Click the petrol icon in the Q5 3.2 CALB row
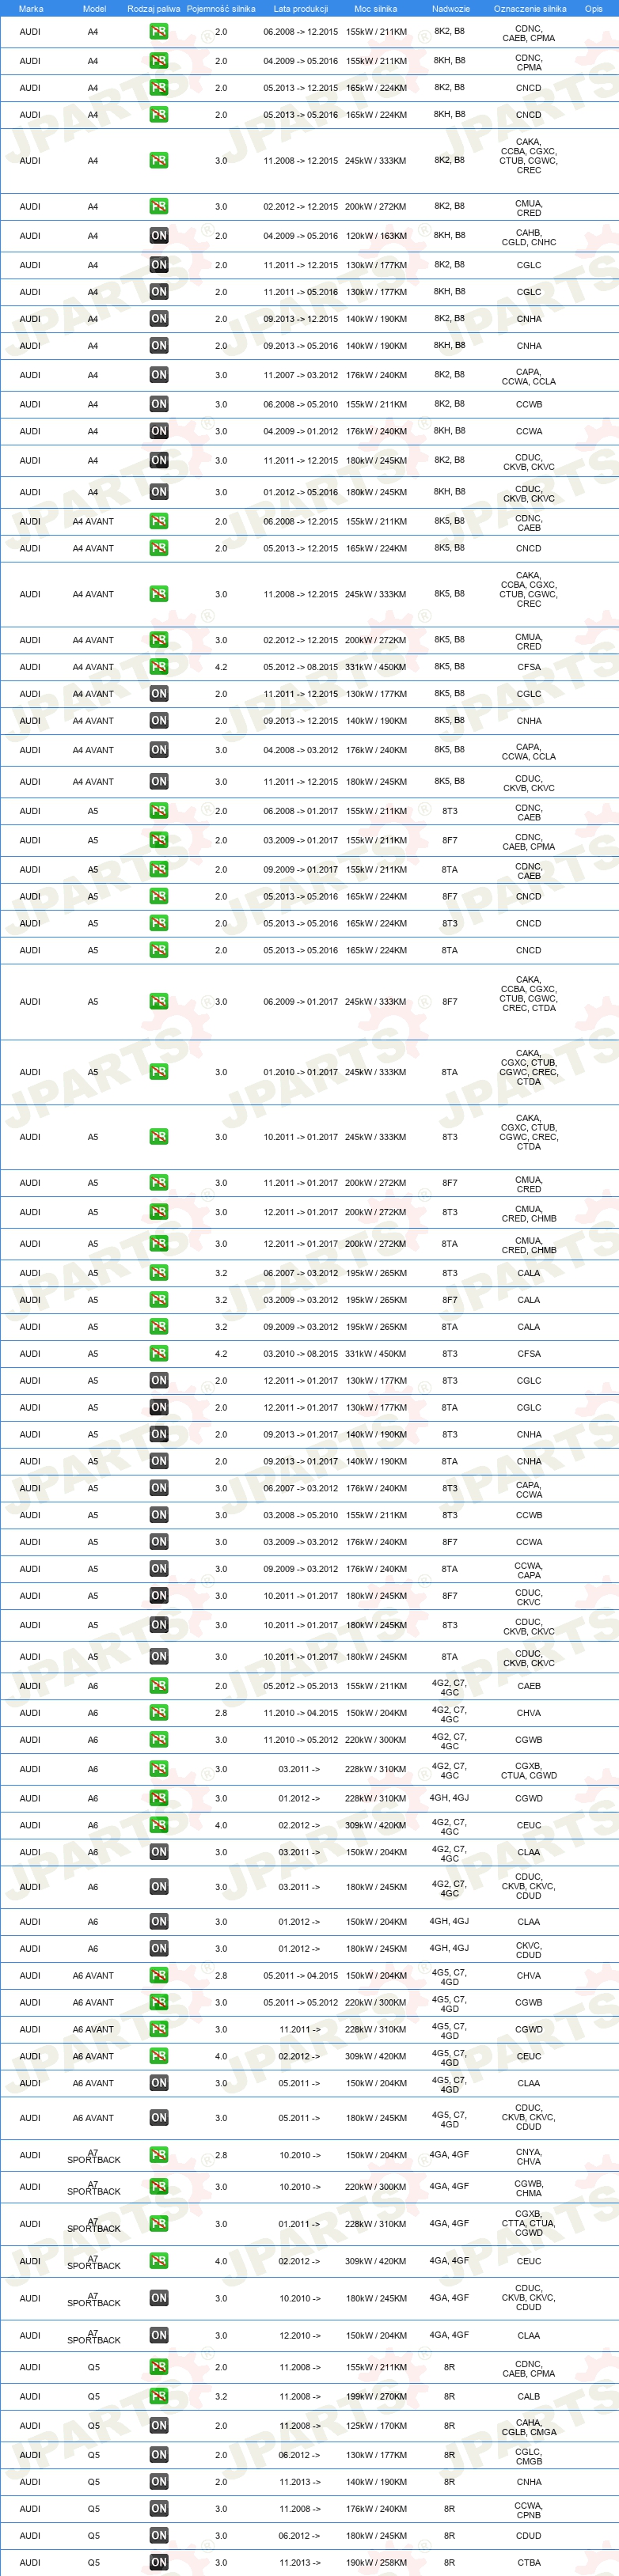 click(x=159, y=2396)
